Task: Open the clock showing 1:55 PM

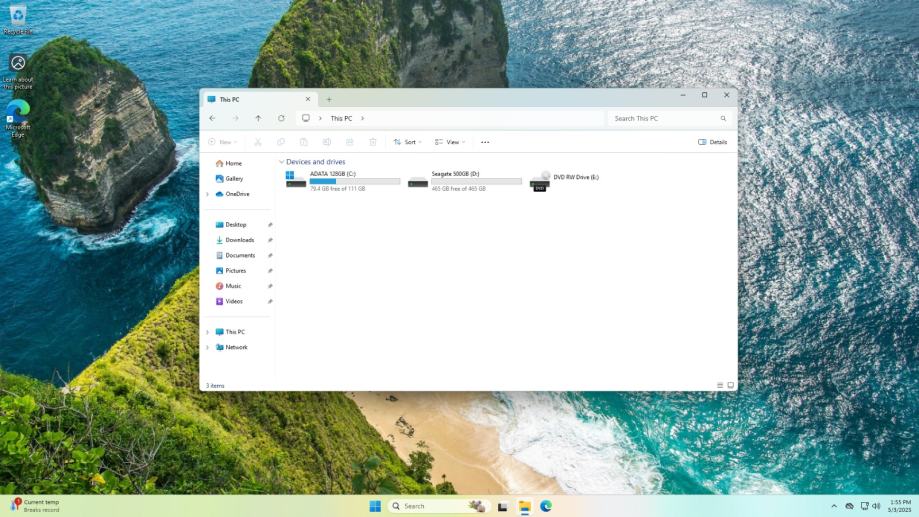Action: coord(900,506)
